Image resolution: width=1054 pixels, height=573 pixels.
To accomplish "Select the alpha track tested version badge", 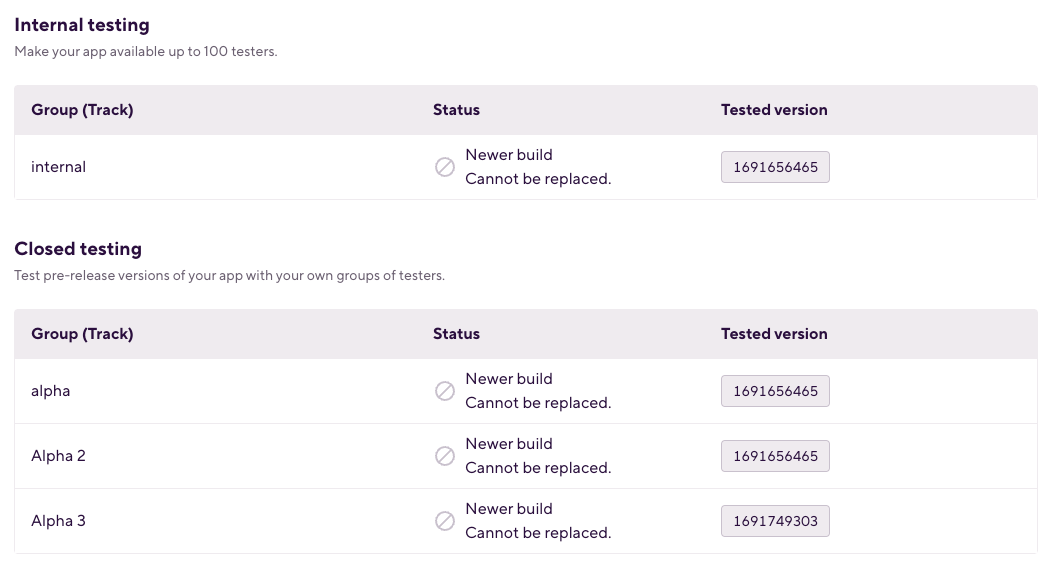I will (x=775, y=391).
